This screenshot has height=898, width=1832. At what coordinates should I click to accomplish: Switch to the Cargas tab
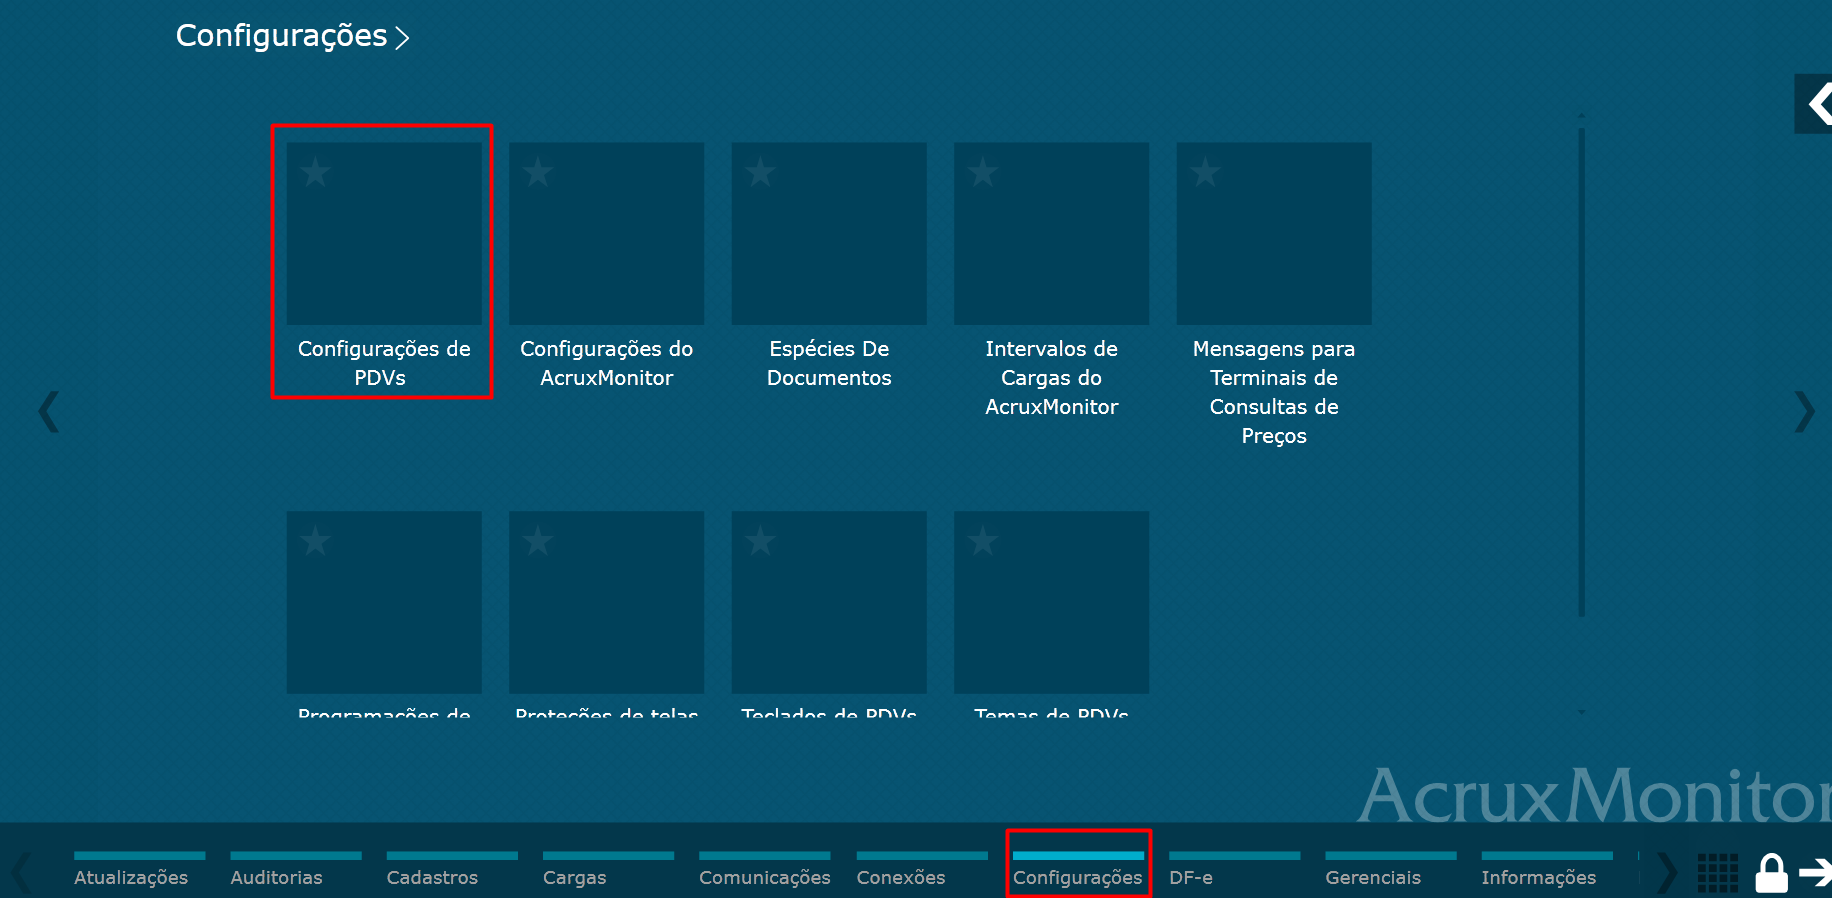point(608,869)
